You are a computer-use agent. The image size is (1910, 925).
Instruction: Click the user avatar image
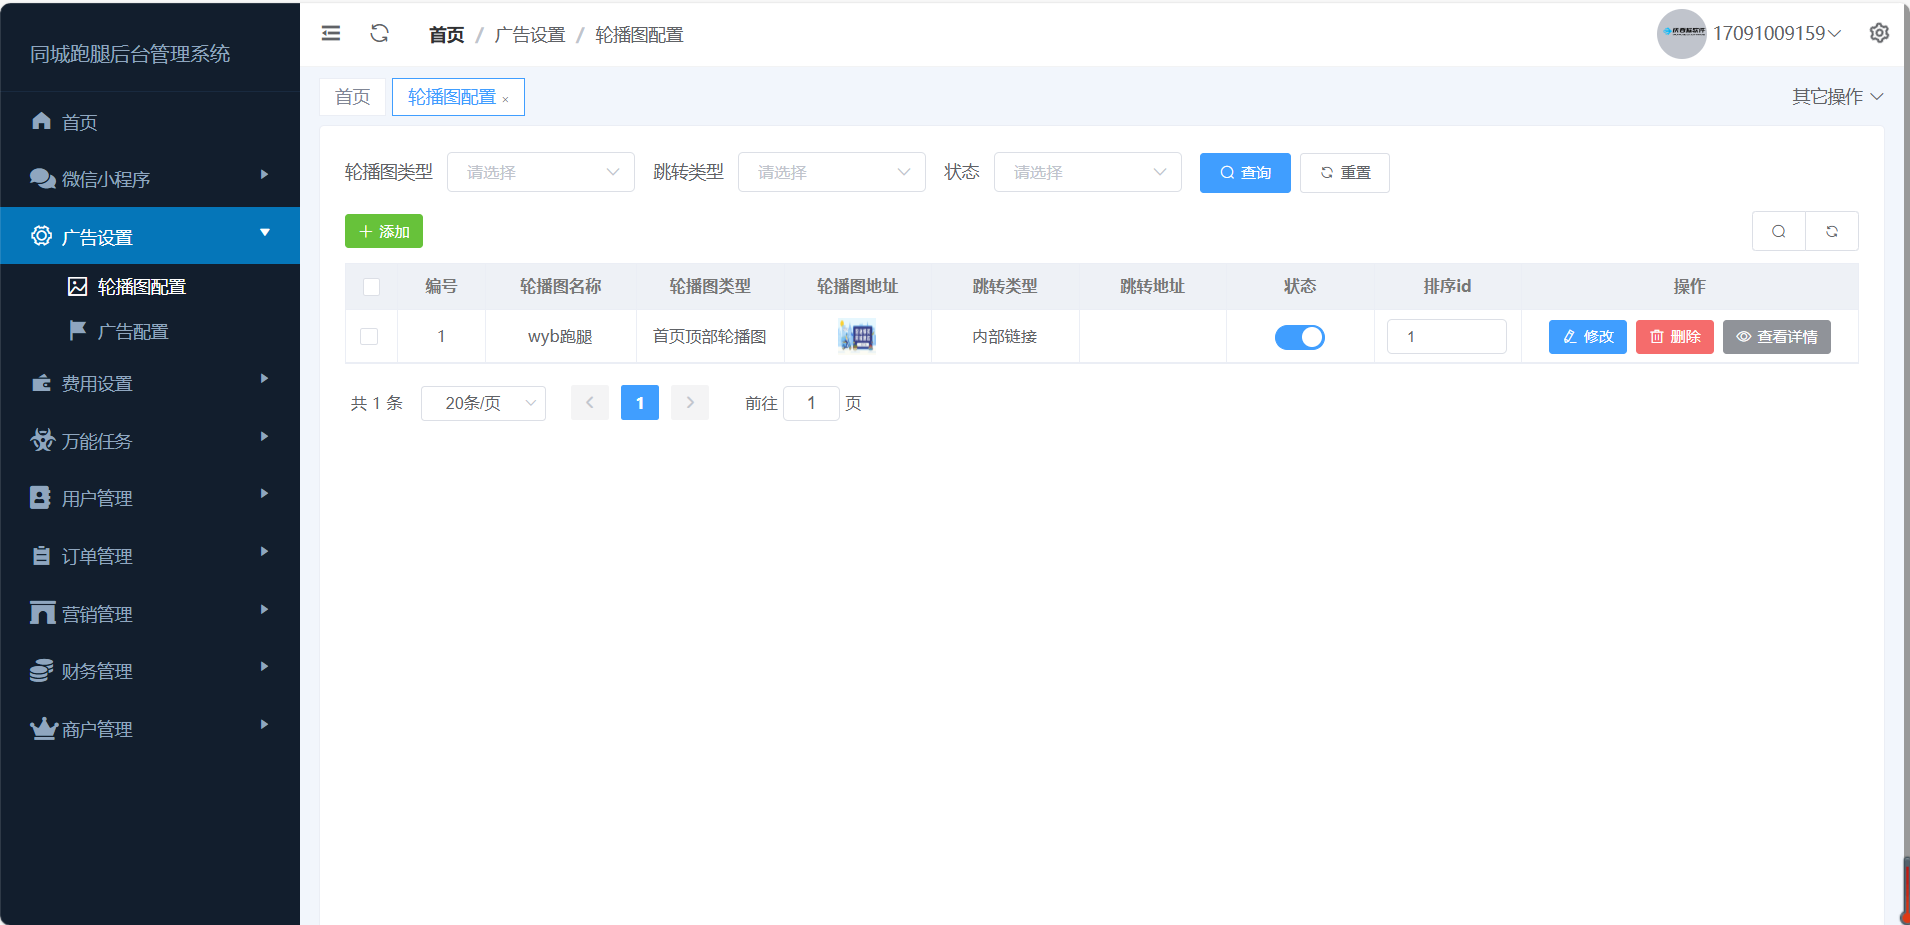1681,34
